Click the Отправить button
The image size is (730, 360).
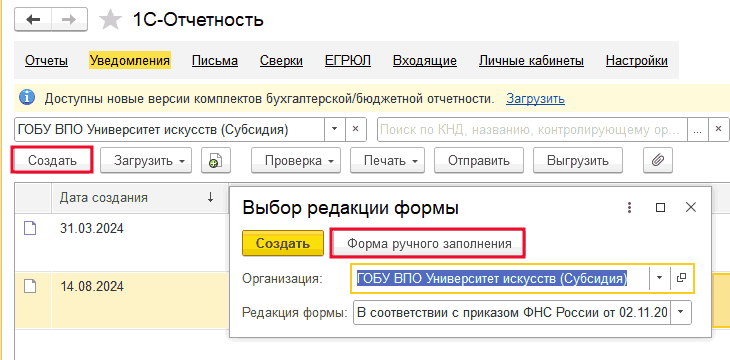pyautogui.click(x=479, y=161)
